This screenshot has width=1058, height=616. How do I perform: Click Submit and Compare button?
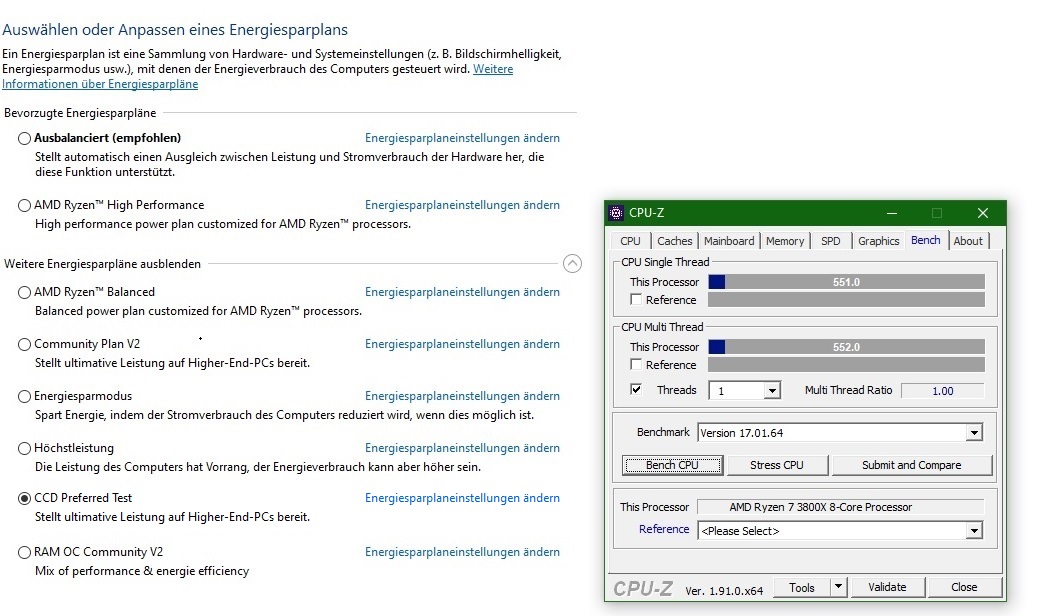tap(912, 465)
